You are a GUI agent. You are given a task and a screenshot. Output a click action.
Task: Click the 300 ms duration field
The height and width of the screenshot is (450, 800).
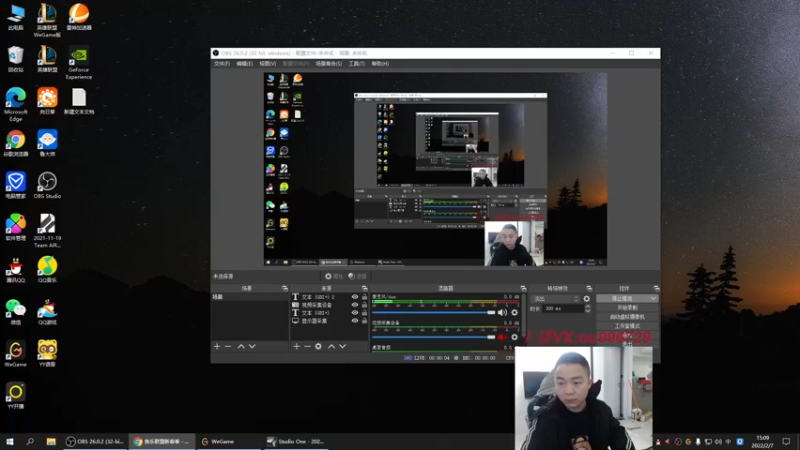click(x=563, y=309)
